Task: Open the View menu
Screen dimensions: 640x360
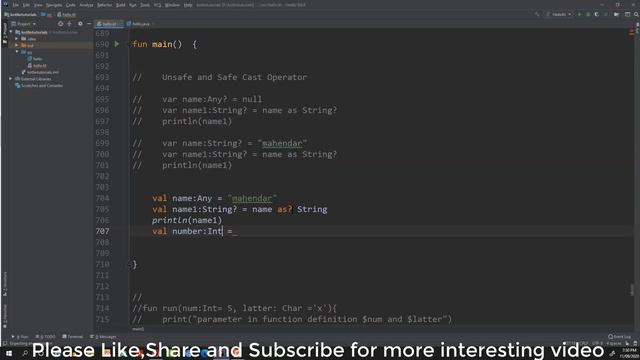Action: [x=38, y=5]
